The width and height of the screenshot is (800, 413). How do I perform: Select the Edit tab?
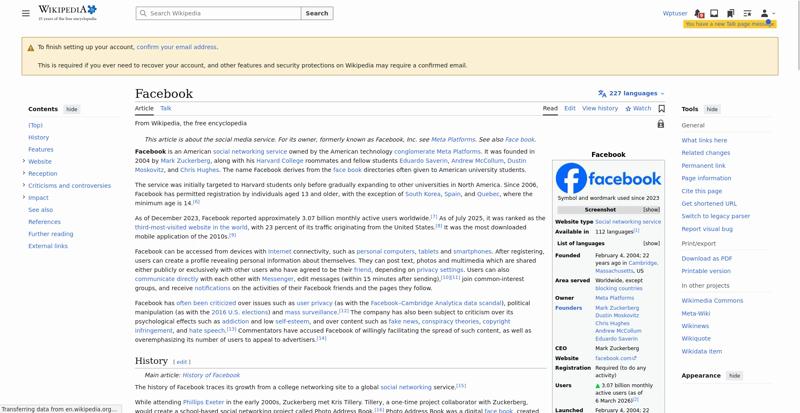(x=570, y=108)
